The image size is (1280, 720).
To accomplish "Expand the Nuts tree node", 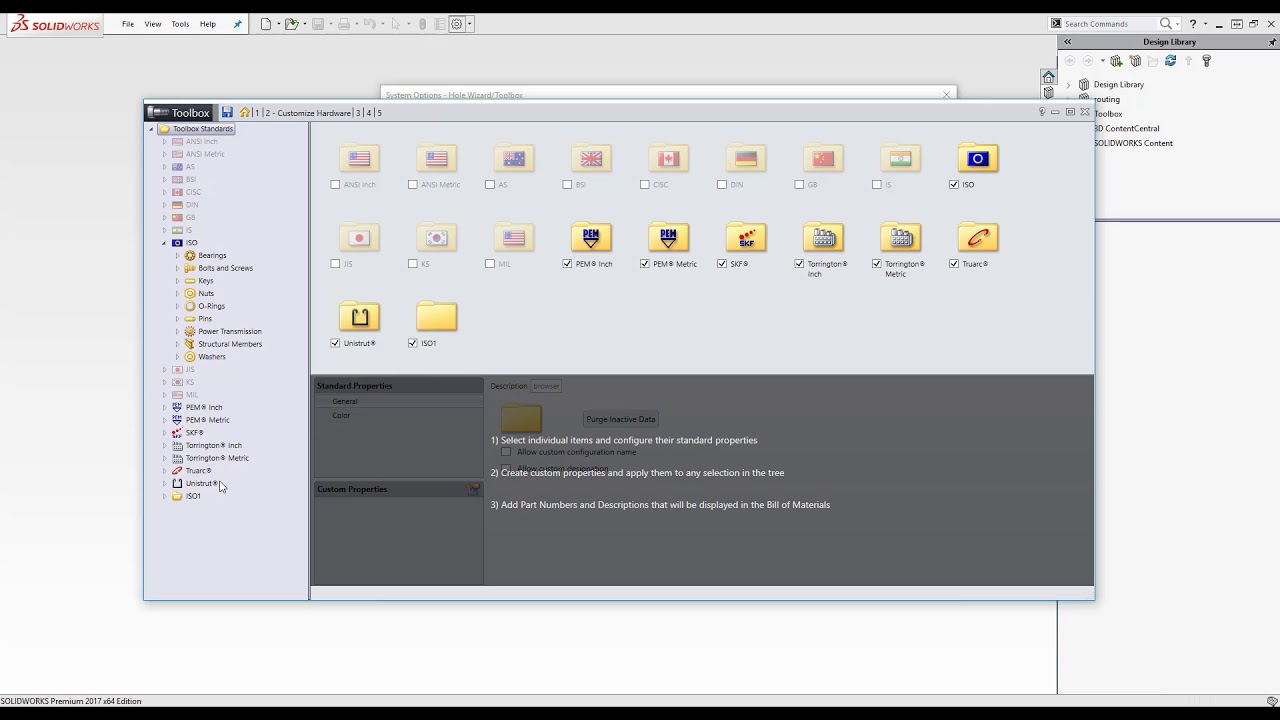I will click(x=177, y=294).
